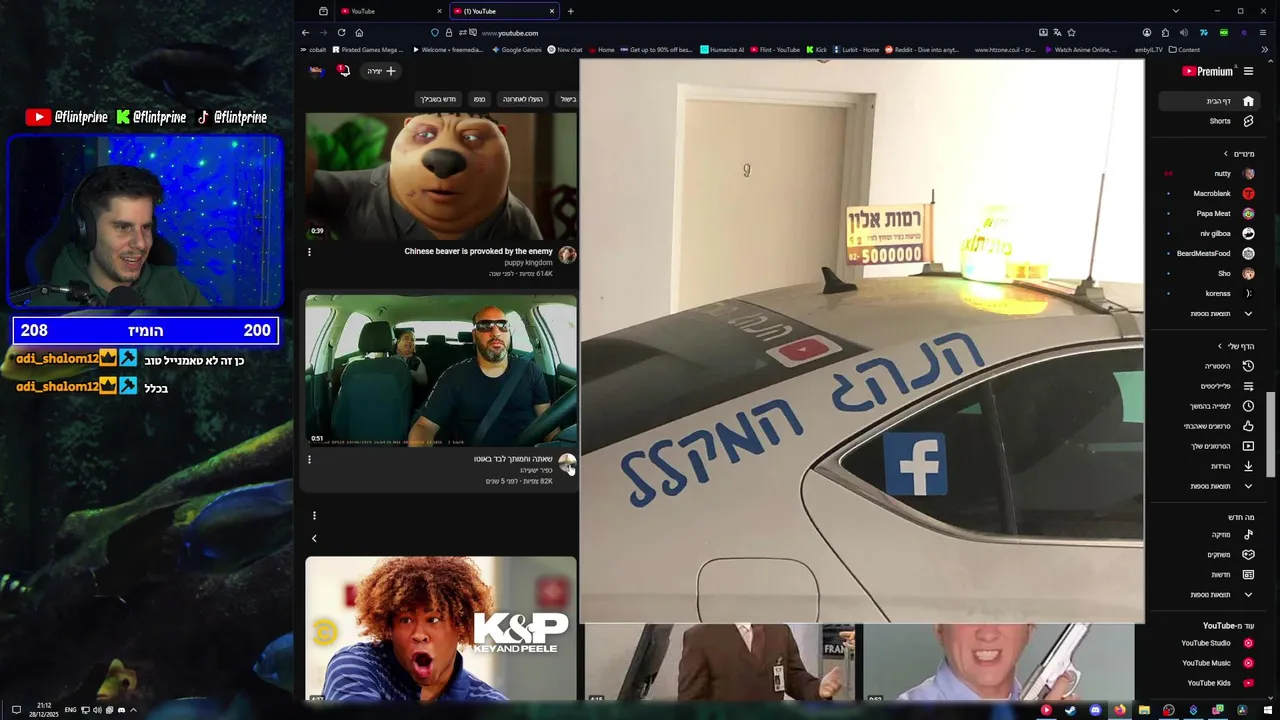Open Downloads (הורדות) sidebar item

pyautogui.click(x=1208, y=466)
